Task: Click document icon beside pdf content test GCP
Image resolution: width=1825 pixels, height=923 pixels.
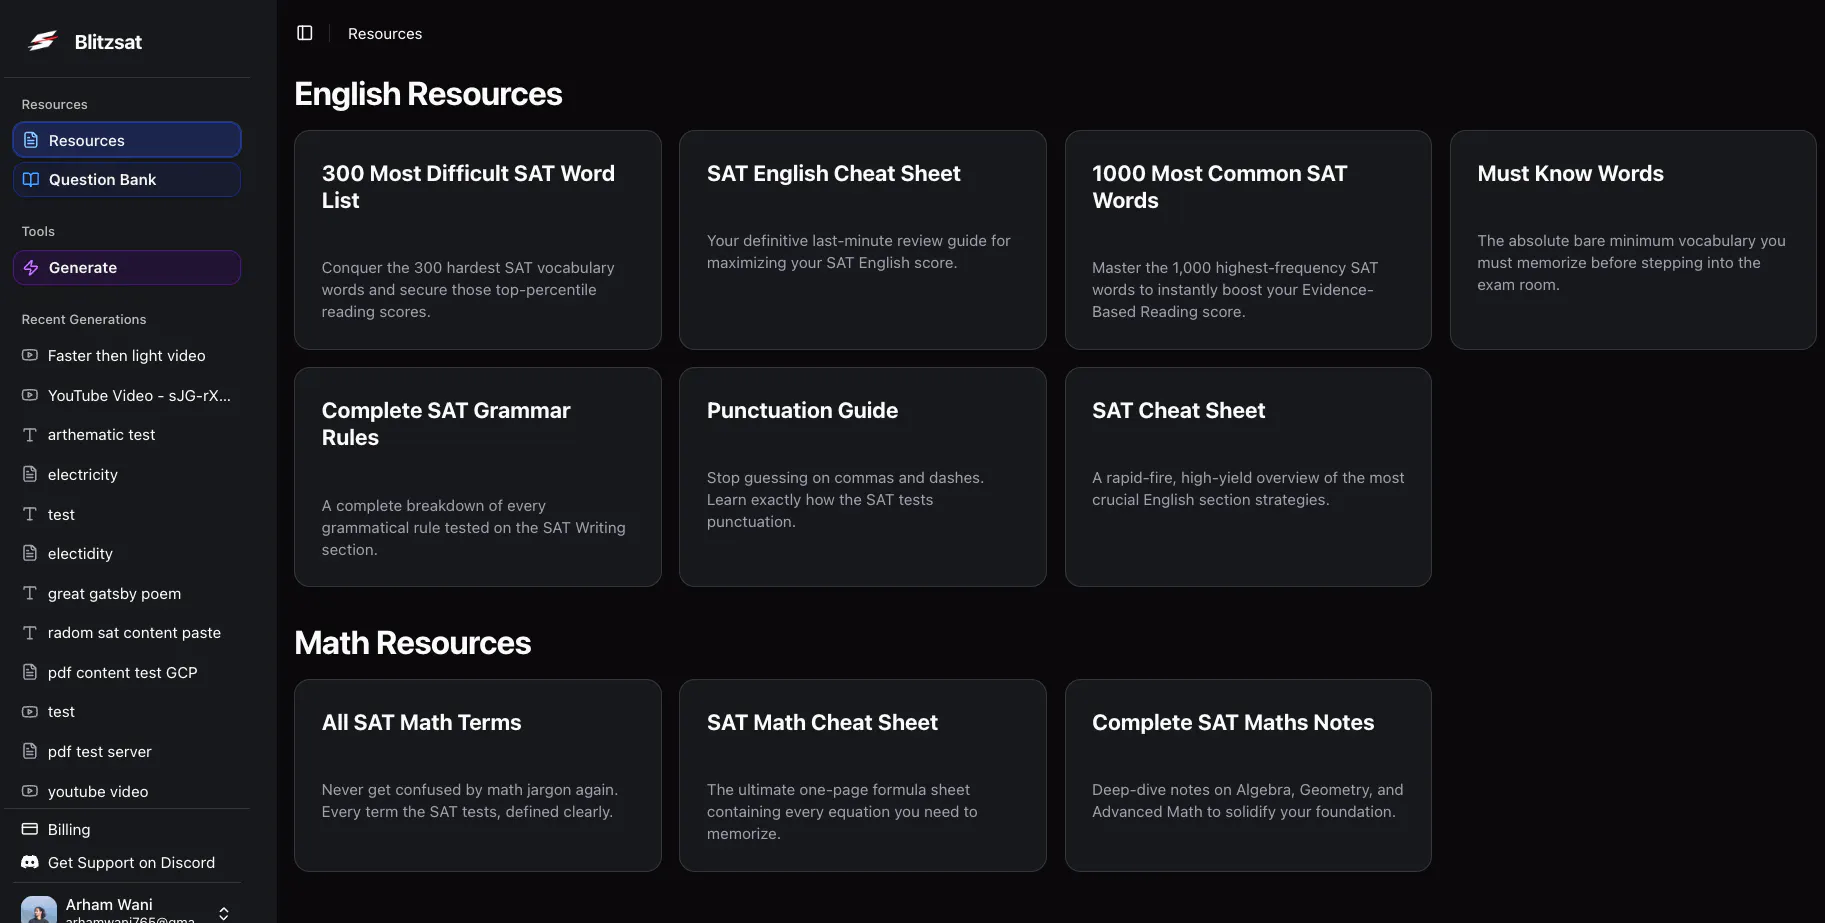Action: point(30,672)
